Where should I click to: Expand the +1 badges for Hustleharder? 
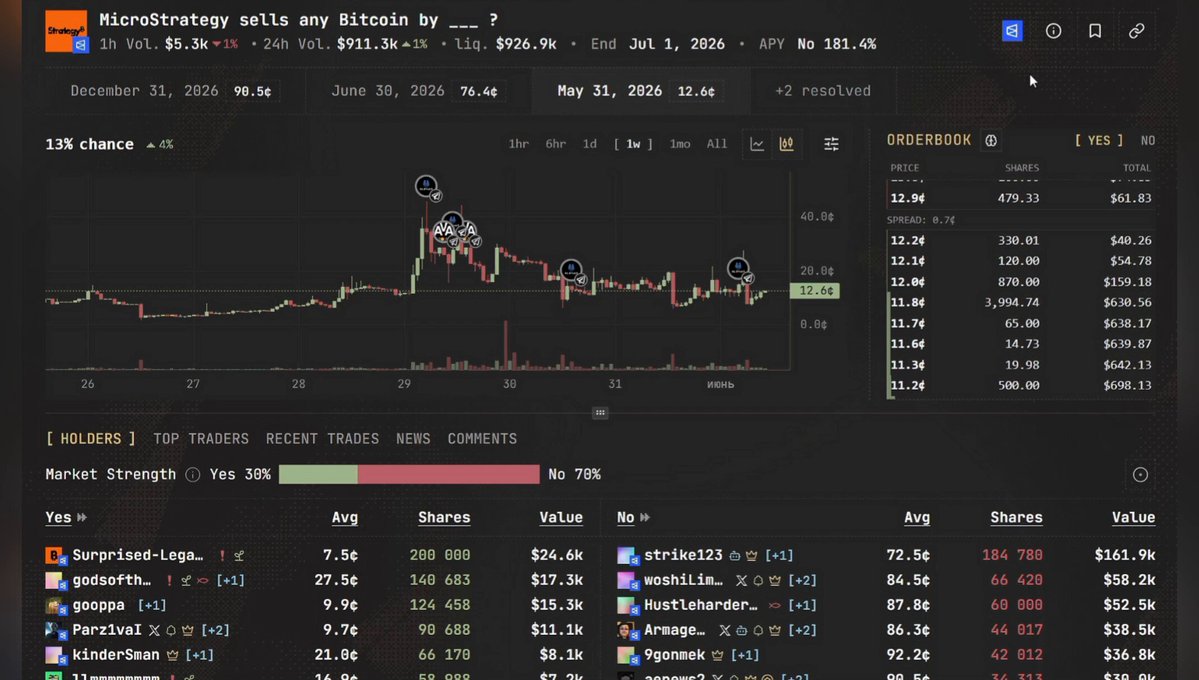802,605
